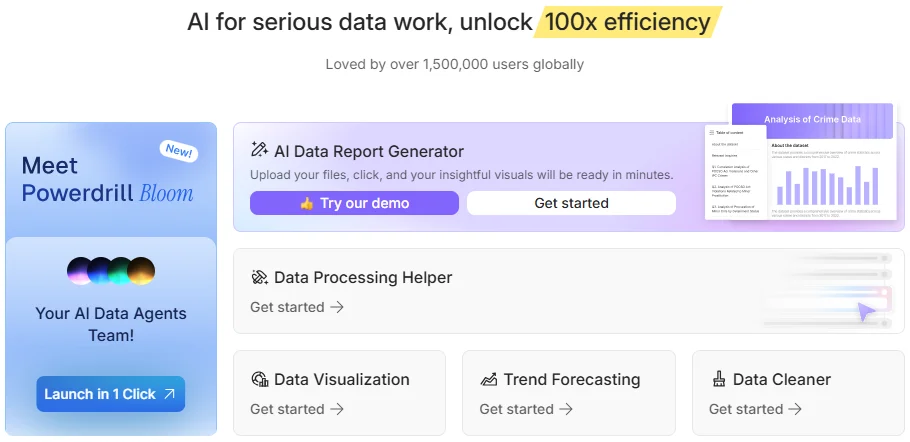Open Get started under Data Processing Helper
Screen dimensions: 910x442
(297, 307)
